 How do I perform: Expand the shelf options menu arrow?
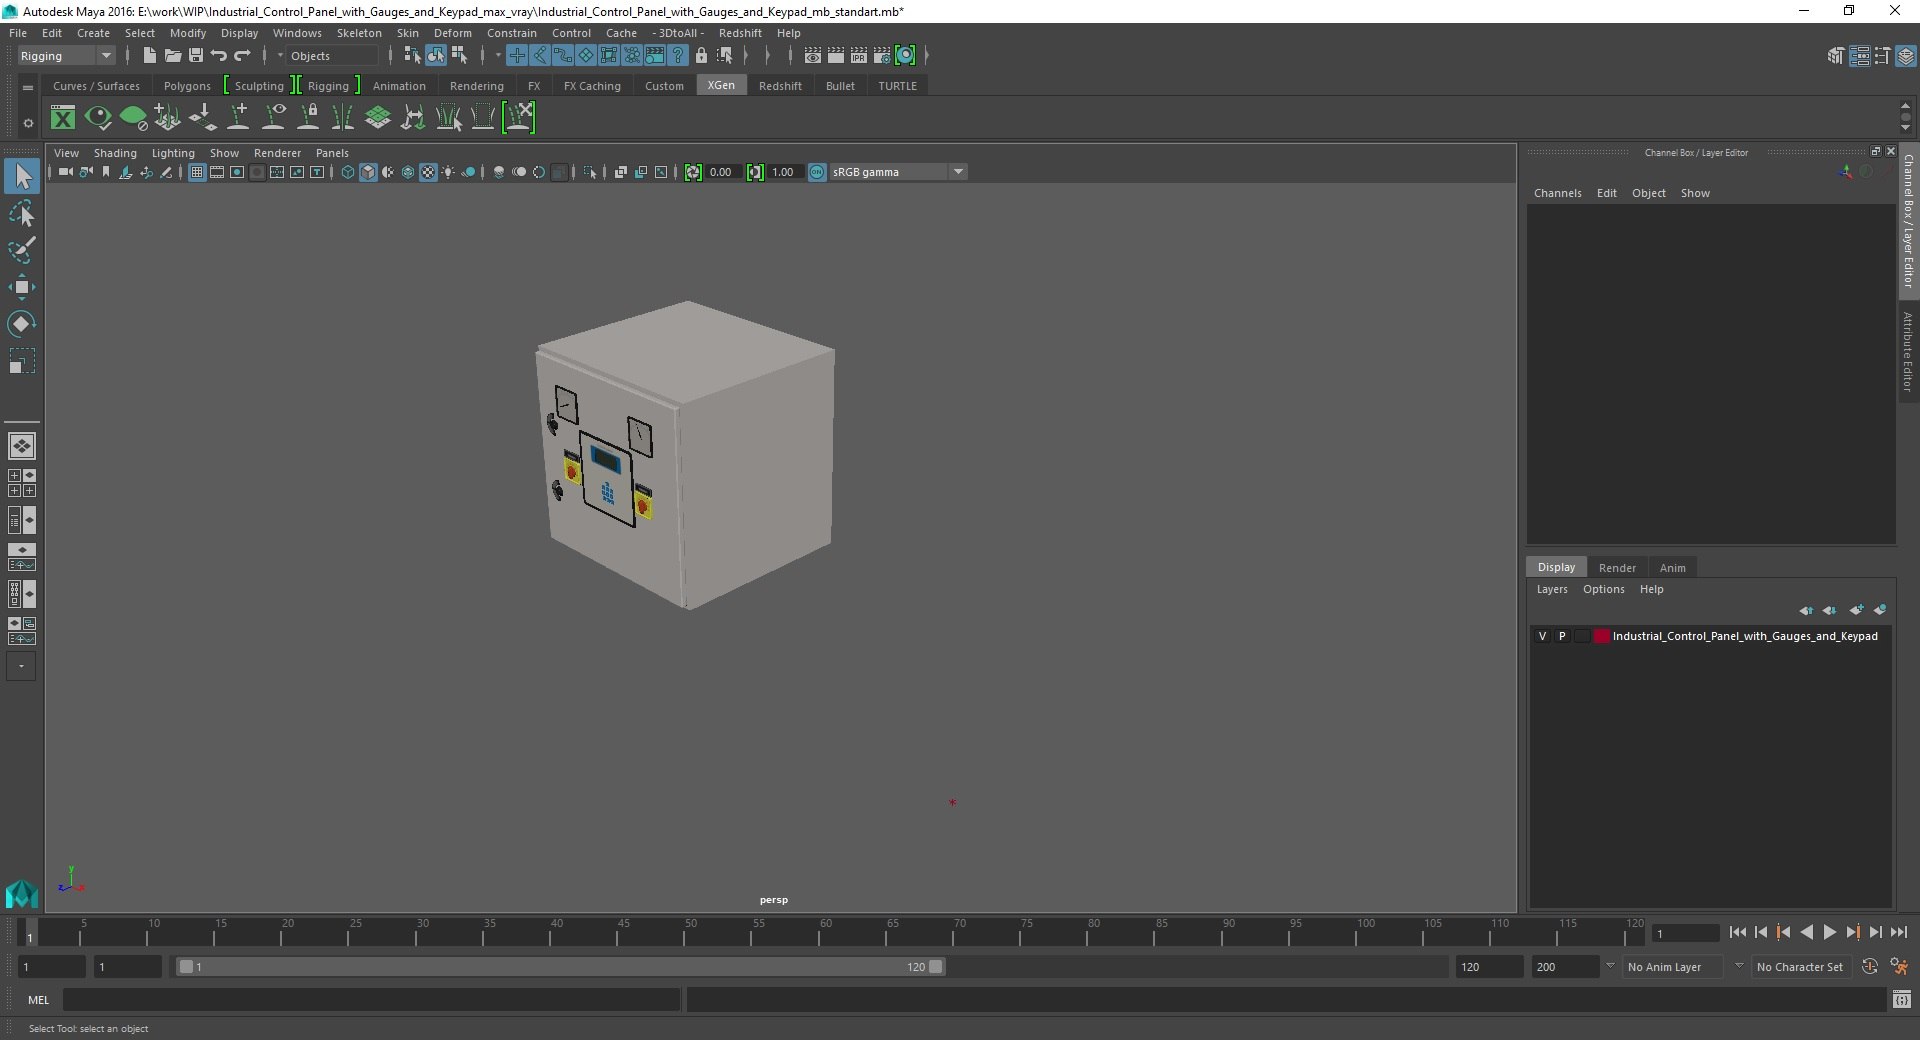click(x=28, y=123)
